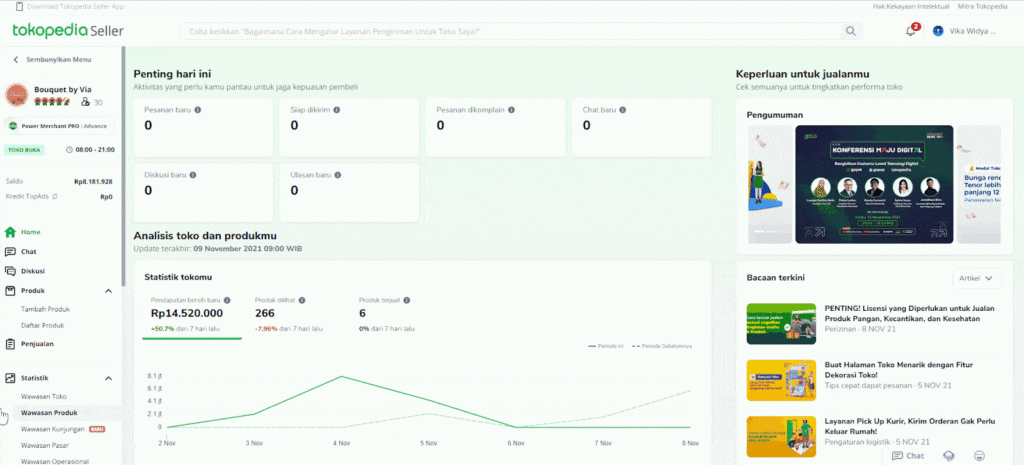Click info icon next to Siap dikirim
This screenshot has height=465, width=1024.
tap(337, 110)
